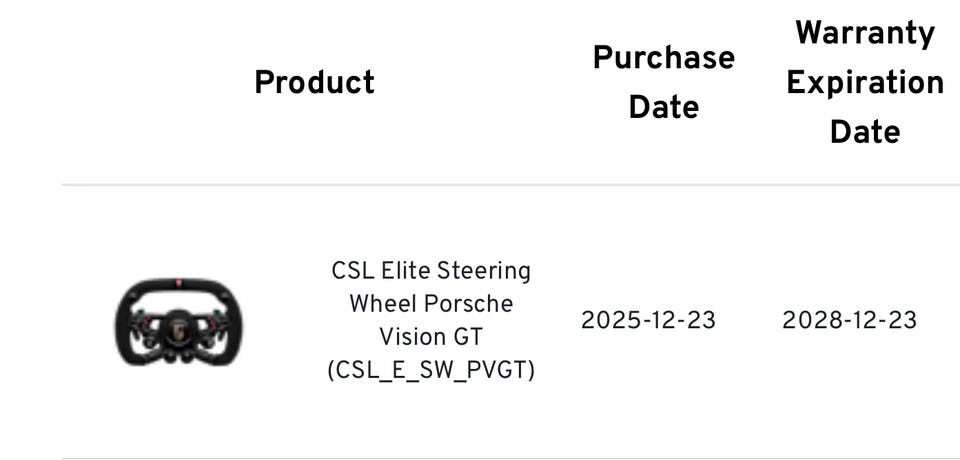Click the Vision GT text line
The image size is (960, 460).
coord(431,337)
